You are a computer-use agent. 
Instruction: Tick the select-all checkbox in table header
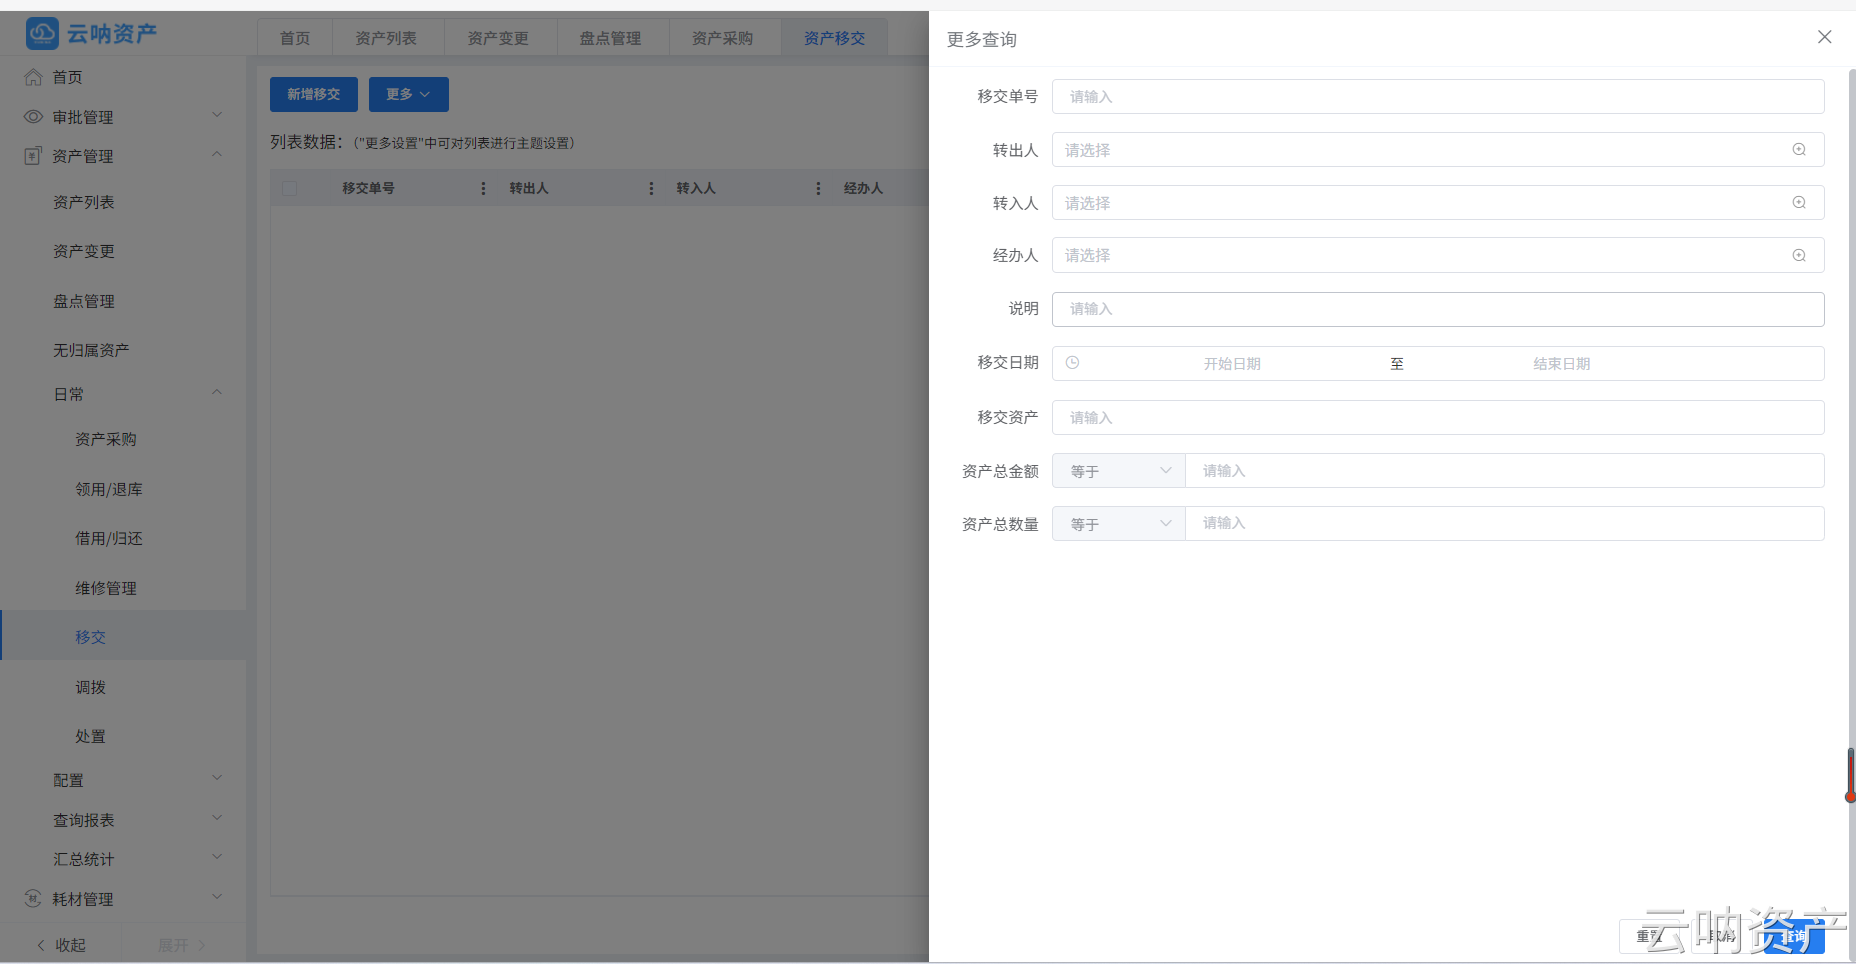click(x=290, y=188)
